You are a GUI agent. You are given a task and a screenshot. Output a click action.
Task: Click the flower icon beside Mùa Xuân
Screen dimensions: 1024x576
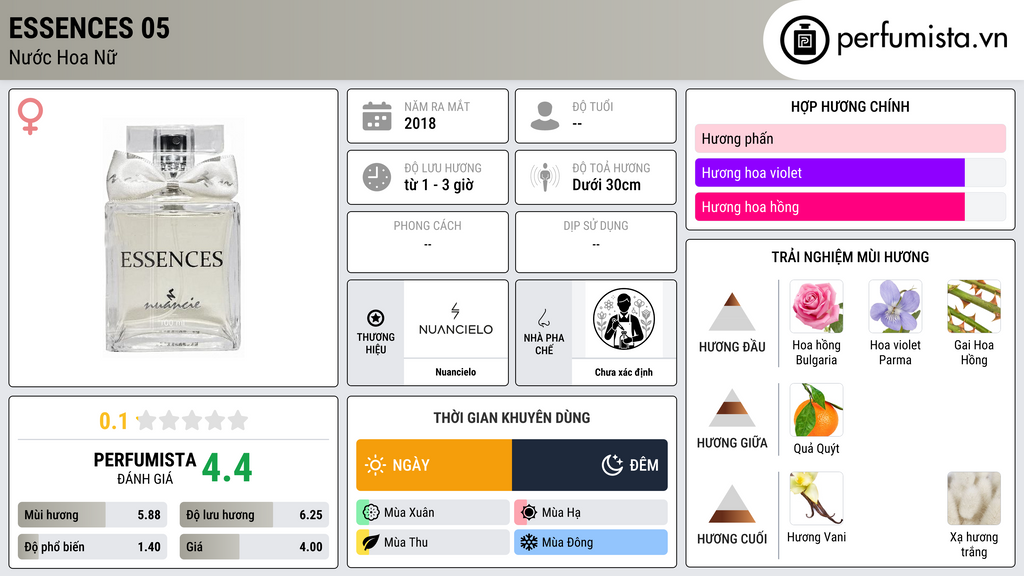coord(370,513)
